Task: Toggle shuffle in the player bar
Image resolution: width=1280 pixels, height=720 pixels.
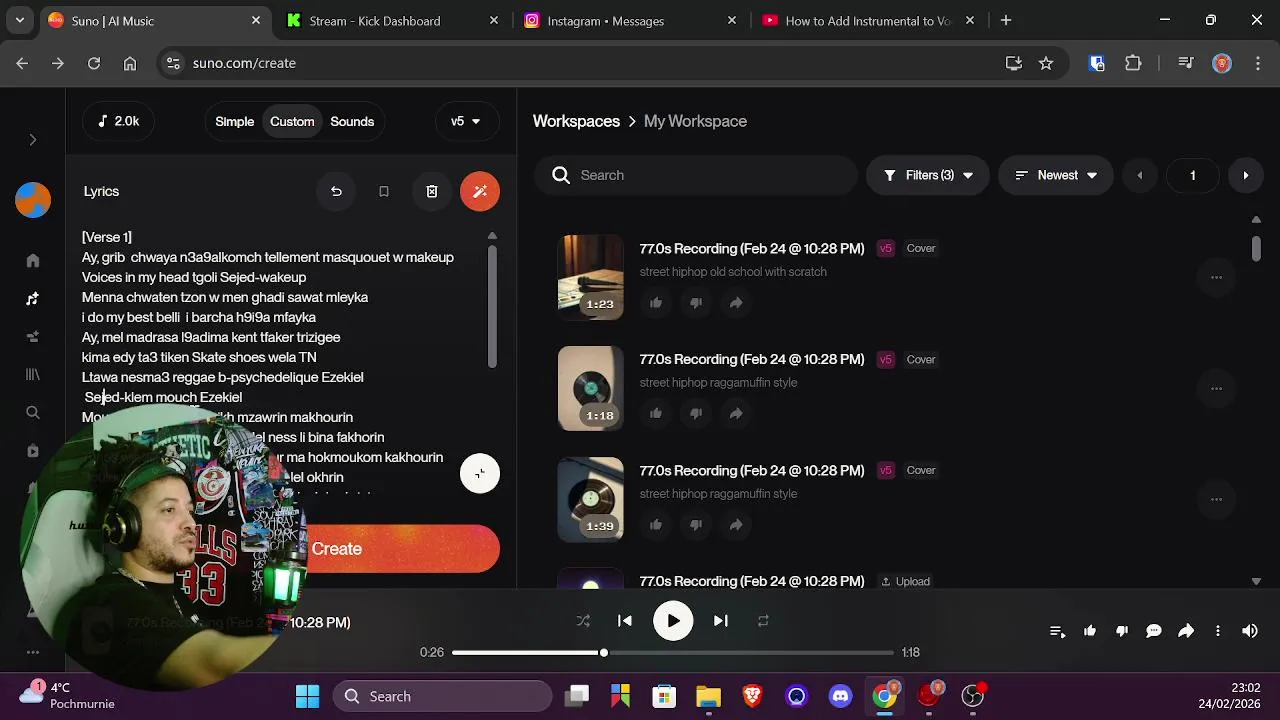Action: pos(583,621)
